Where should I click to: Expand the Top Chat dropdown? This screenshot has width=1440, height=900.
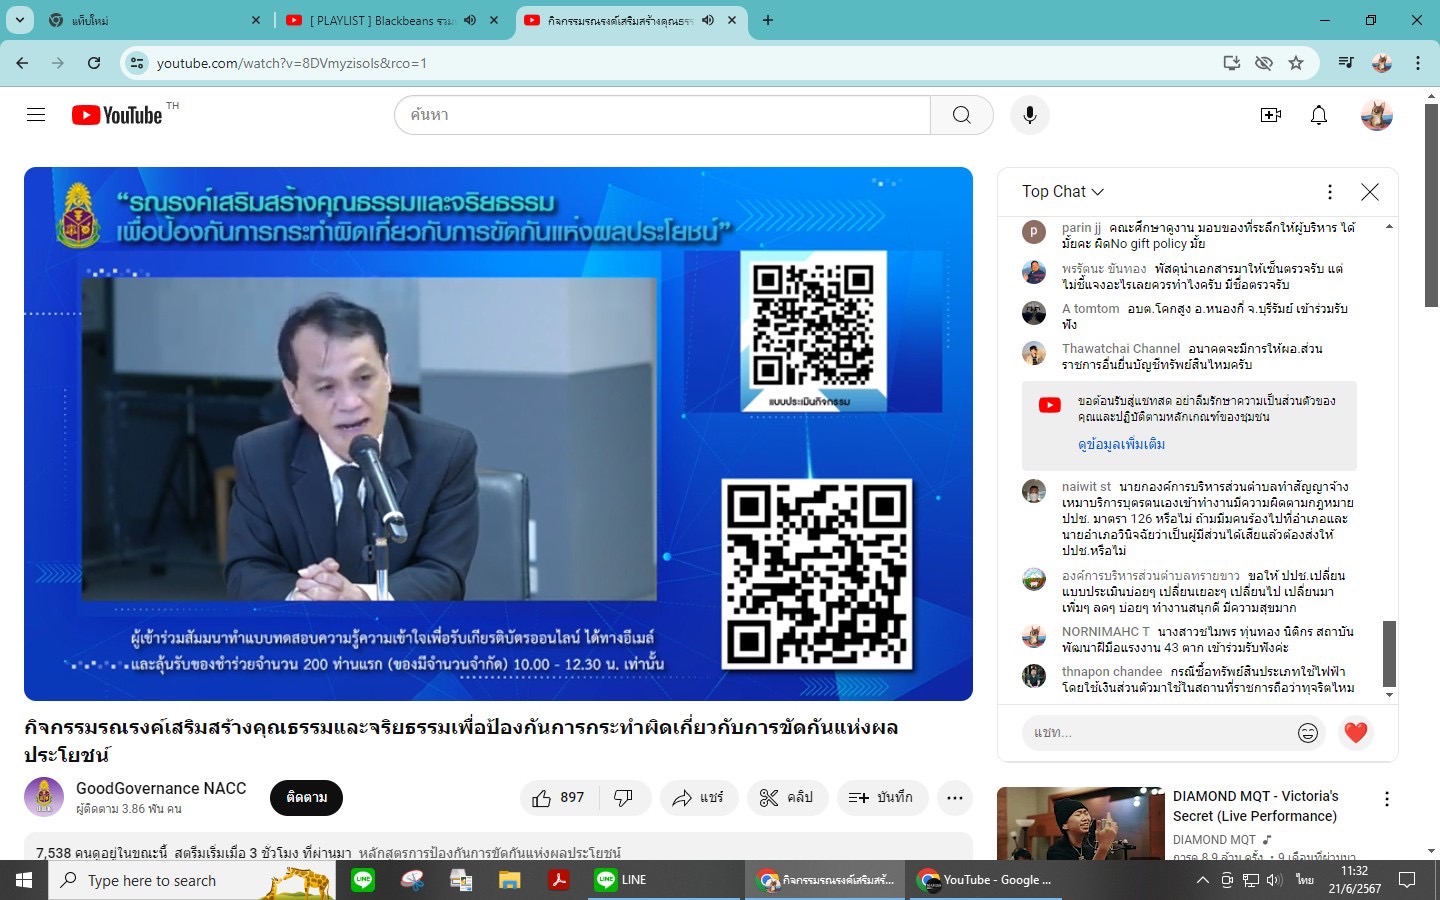click(x=1063, y=192)
